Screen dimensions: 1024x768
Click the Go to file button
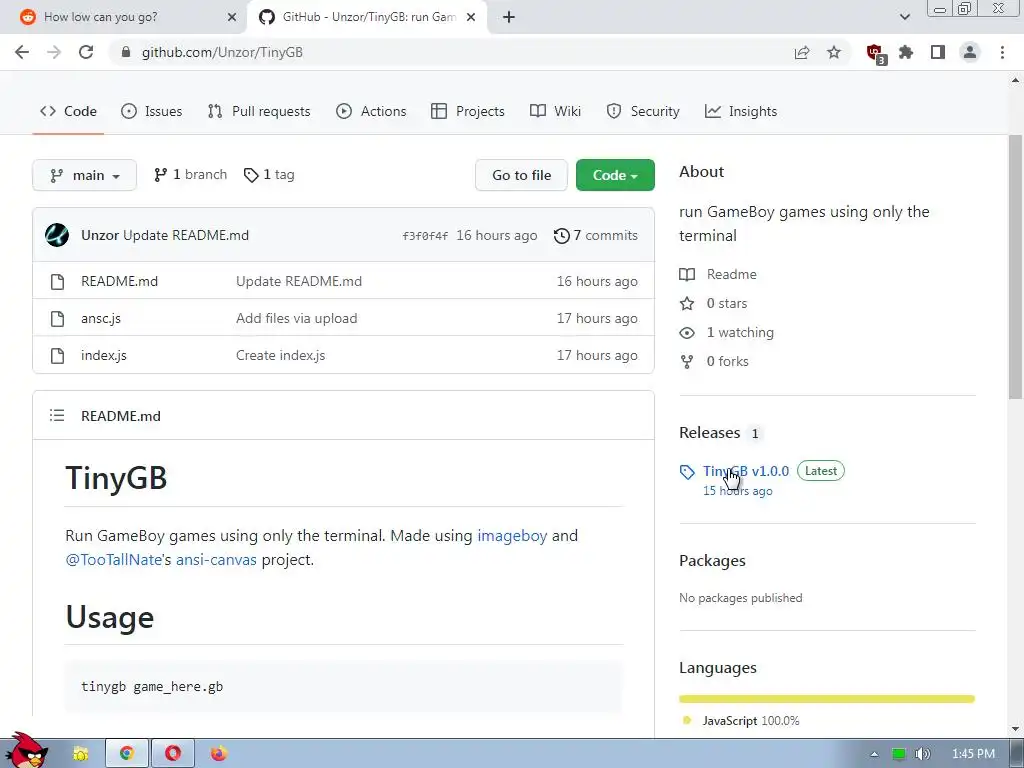[521, 175]
